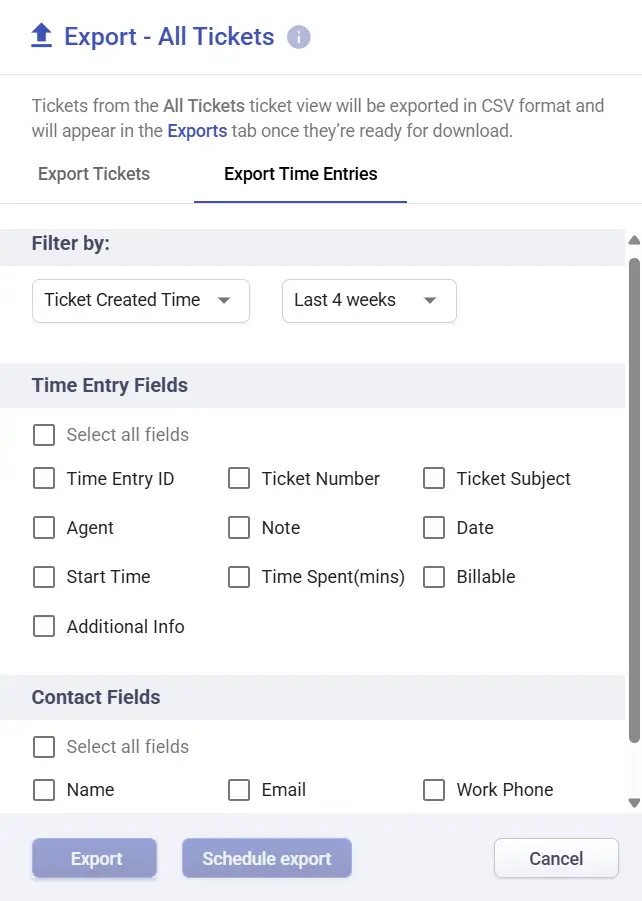Change the Last 4 weeks time range
The width and height of the screenshot is (642, 901).
click(x=368, y=300)
